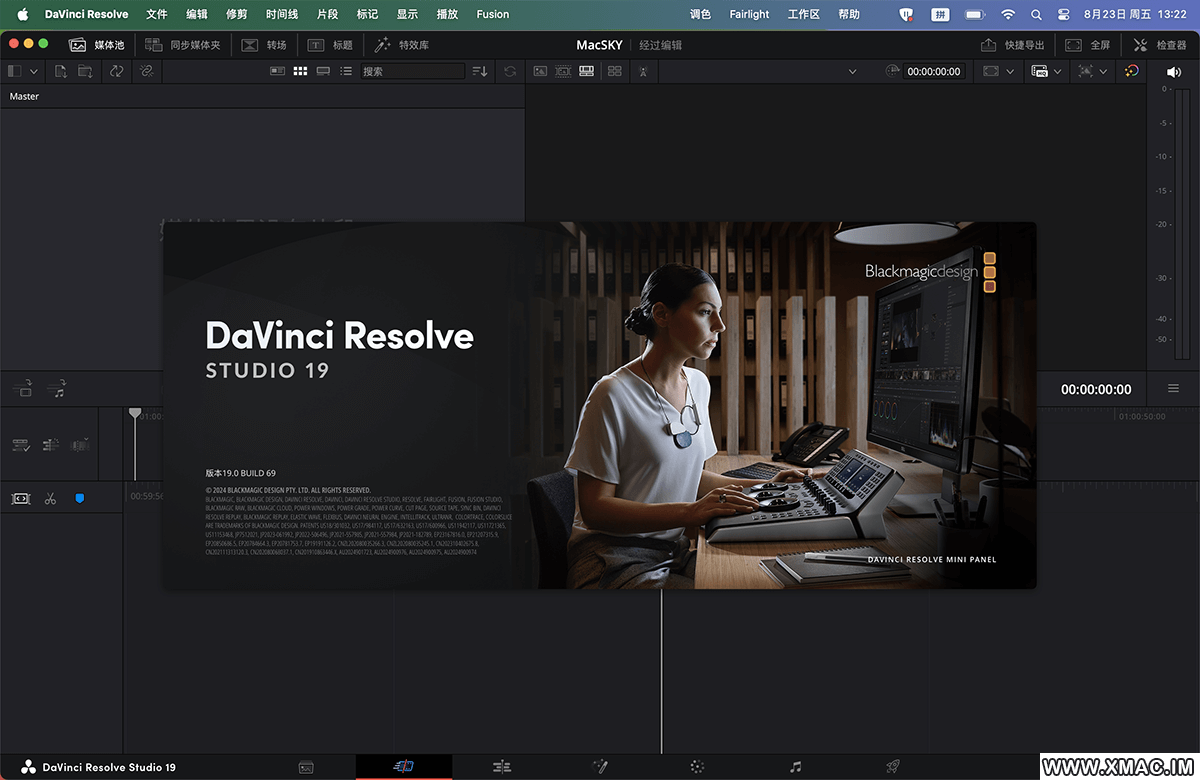Switch media pool to Metadata view

tap(277, 71)
